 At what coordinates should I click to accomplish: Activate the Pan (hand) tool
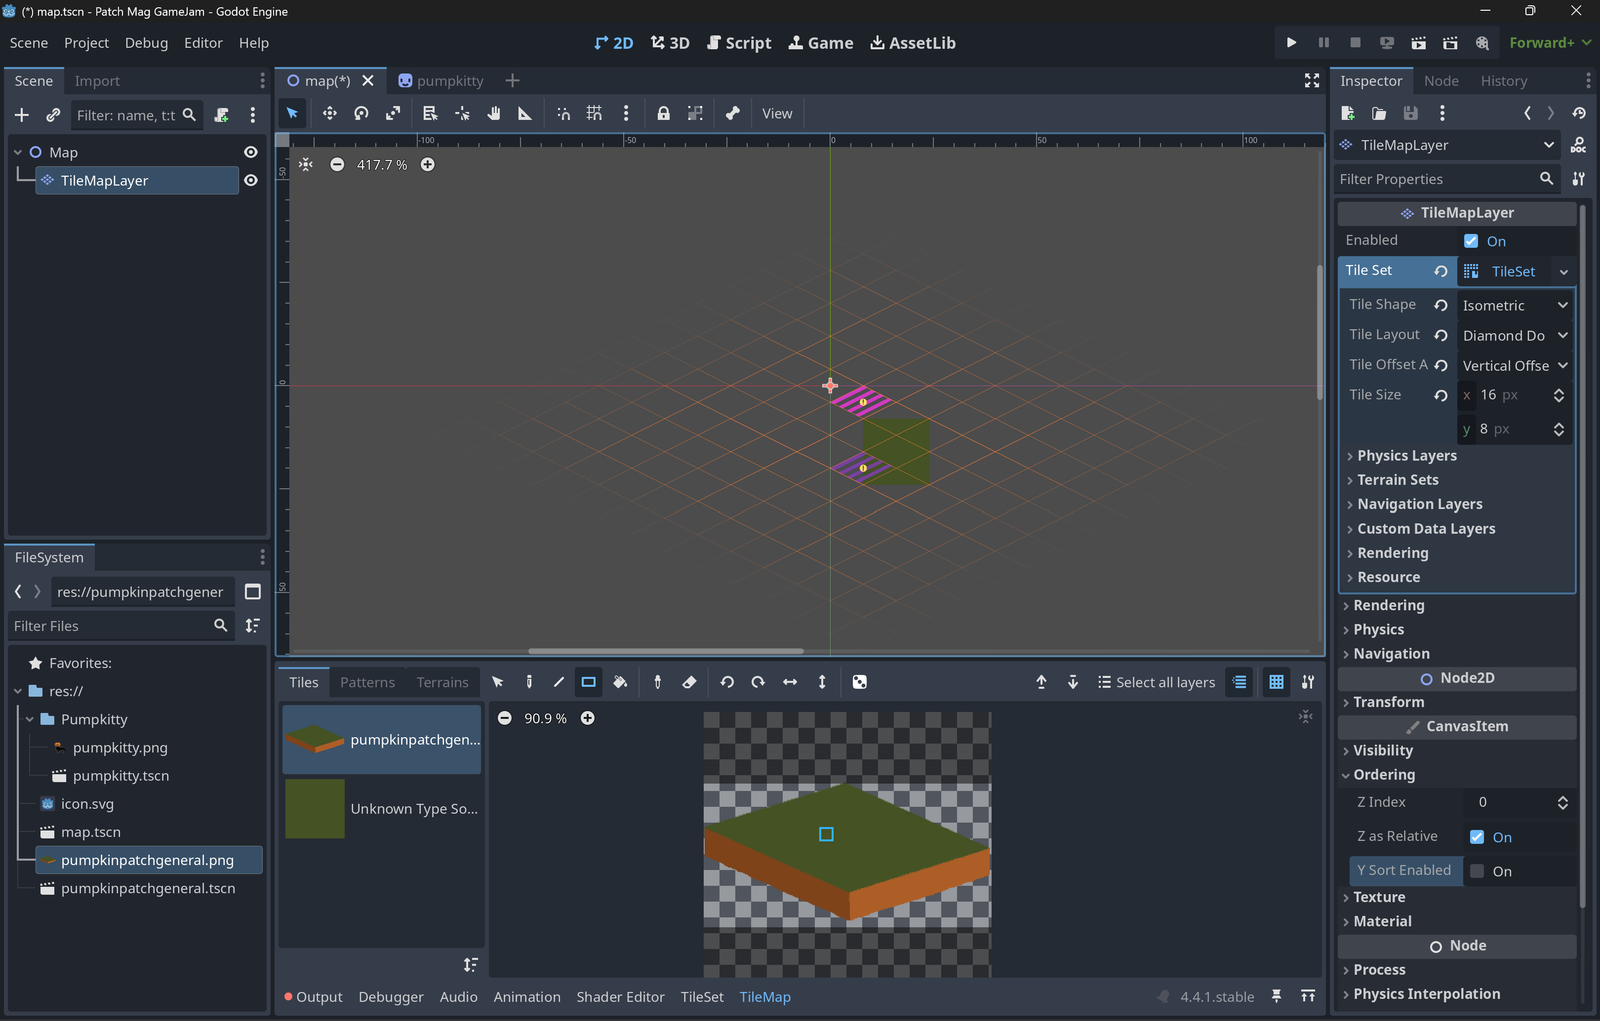(x=493, y=113)
